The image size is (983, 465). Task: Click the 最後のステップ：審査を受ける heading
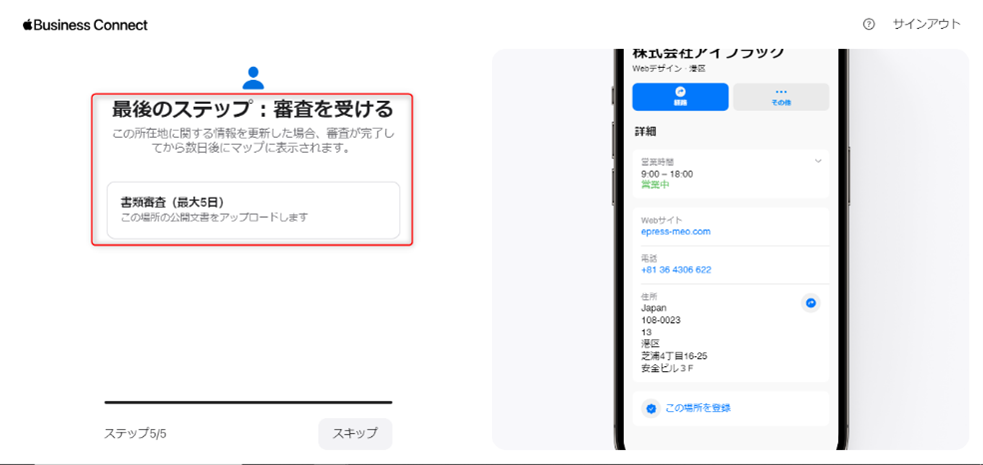point(253,109)
